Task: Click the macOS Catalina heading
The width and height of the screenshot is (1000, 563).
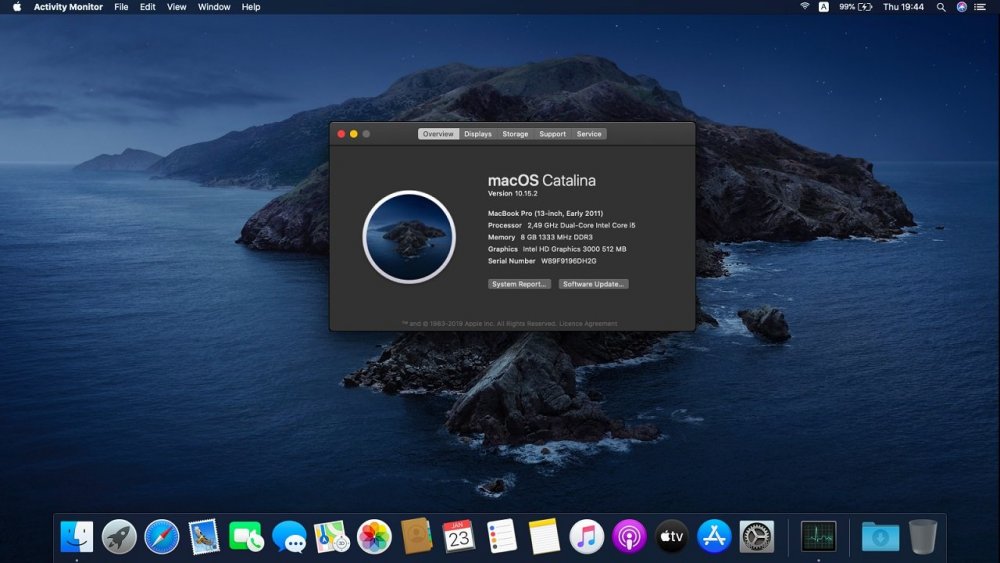Action: pyautogui.click(x=541, y=180)
